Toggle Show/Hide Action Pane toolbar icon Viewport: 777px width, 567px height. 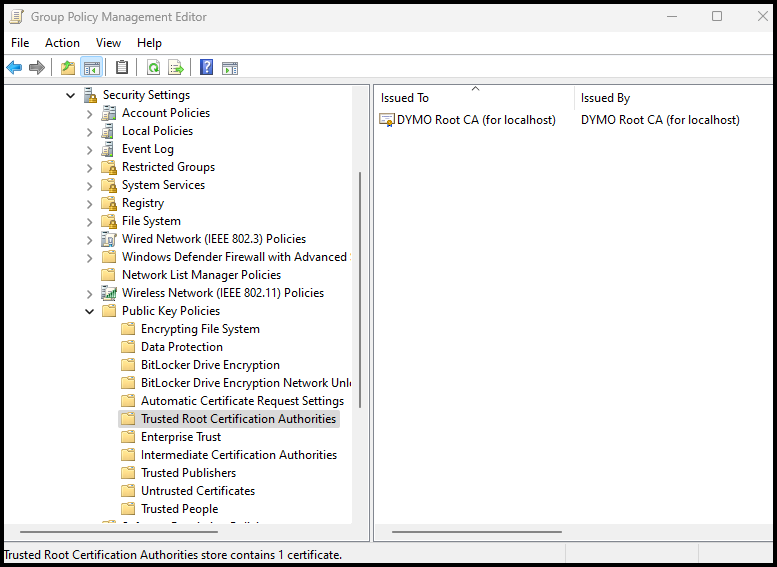coord(230,68)
